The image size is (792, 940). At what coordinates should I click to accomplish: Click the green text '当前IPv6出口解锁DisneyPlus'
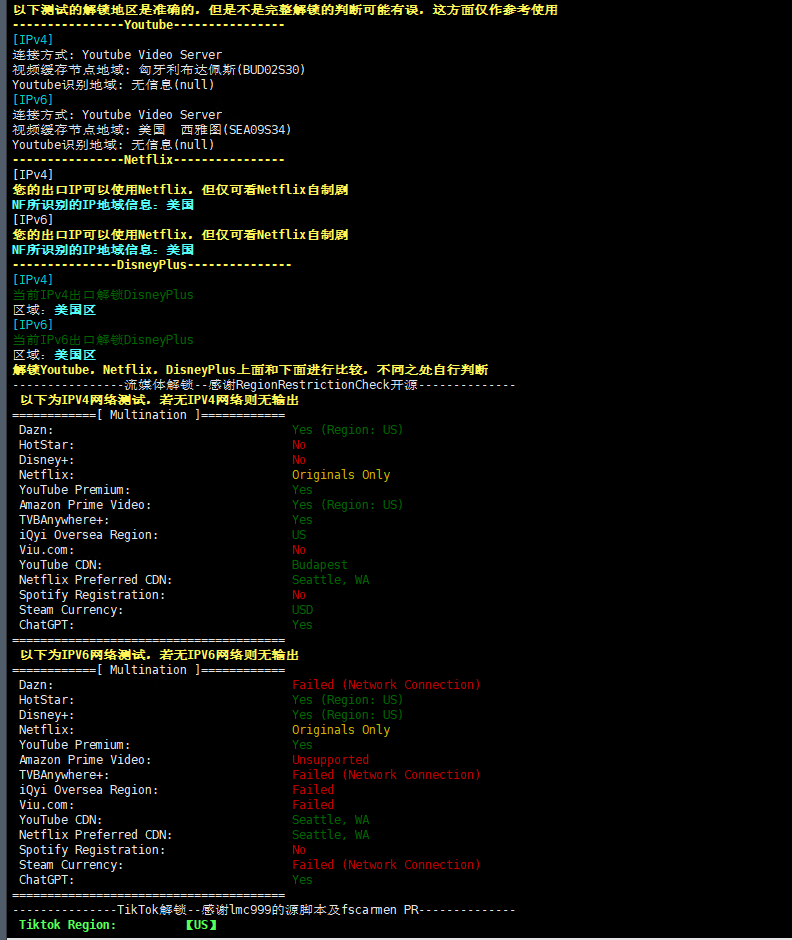coord(103,340)
